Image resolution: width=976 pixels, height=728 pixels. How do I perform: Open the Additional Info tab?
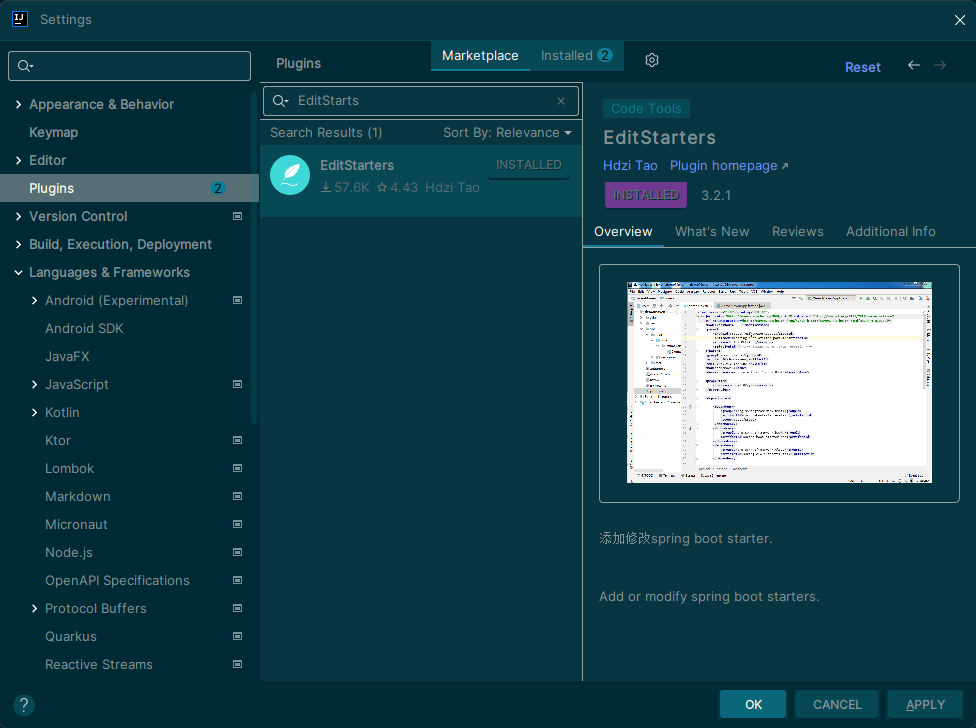click(890, 231)
